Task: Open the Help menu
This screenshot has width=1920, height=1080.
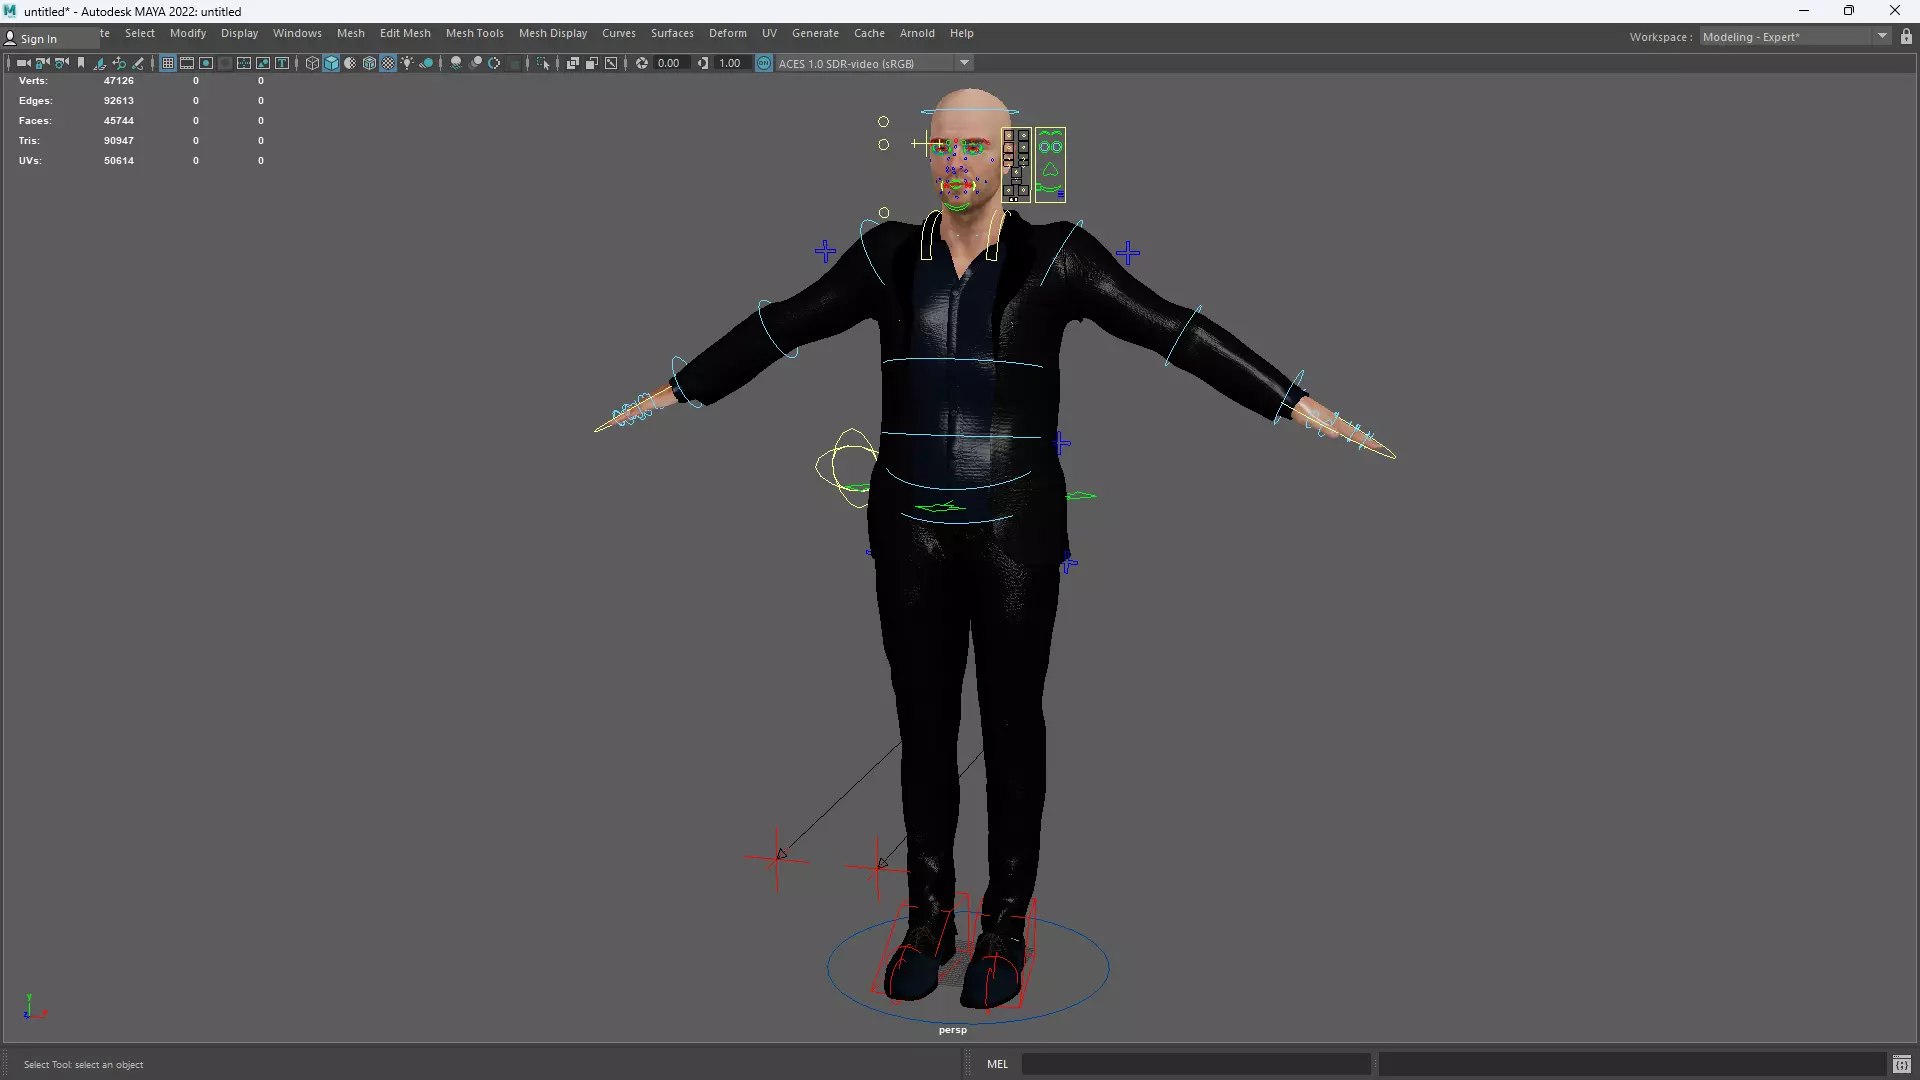Action: (x=962, y=33)
